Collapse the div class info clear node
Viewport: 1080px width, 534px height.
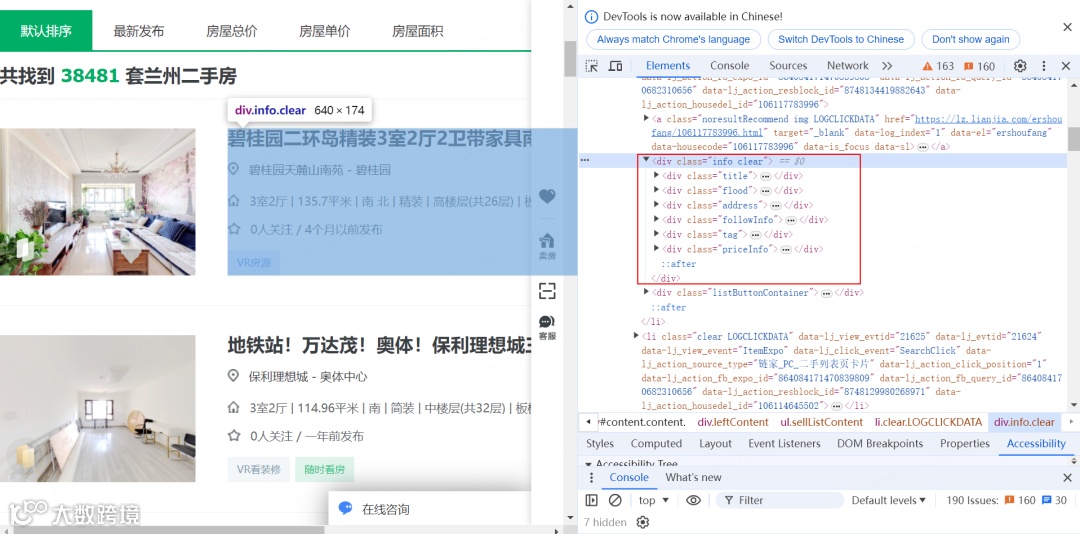click(x=646, y=161)
